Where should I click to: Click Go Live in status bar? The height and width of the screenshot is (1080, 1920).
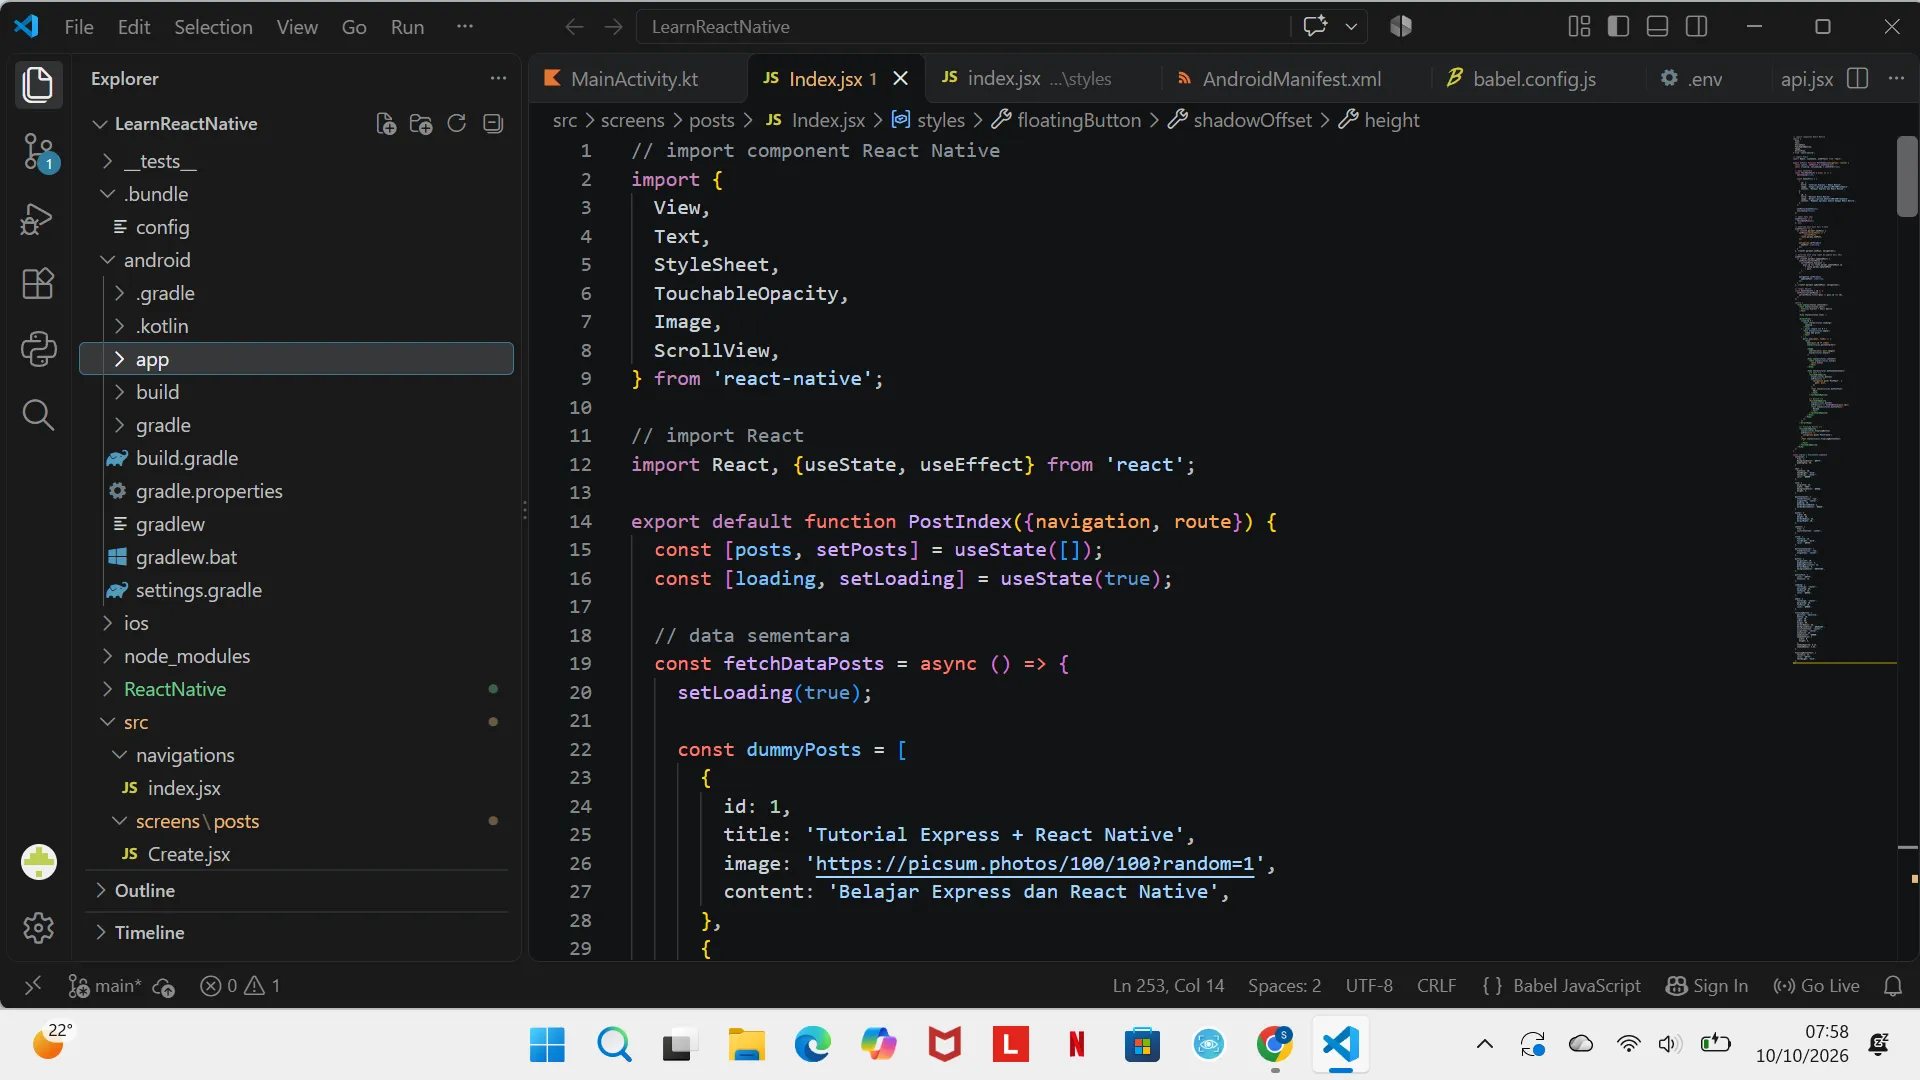[x=1816, y=986]
